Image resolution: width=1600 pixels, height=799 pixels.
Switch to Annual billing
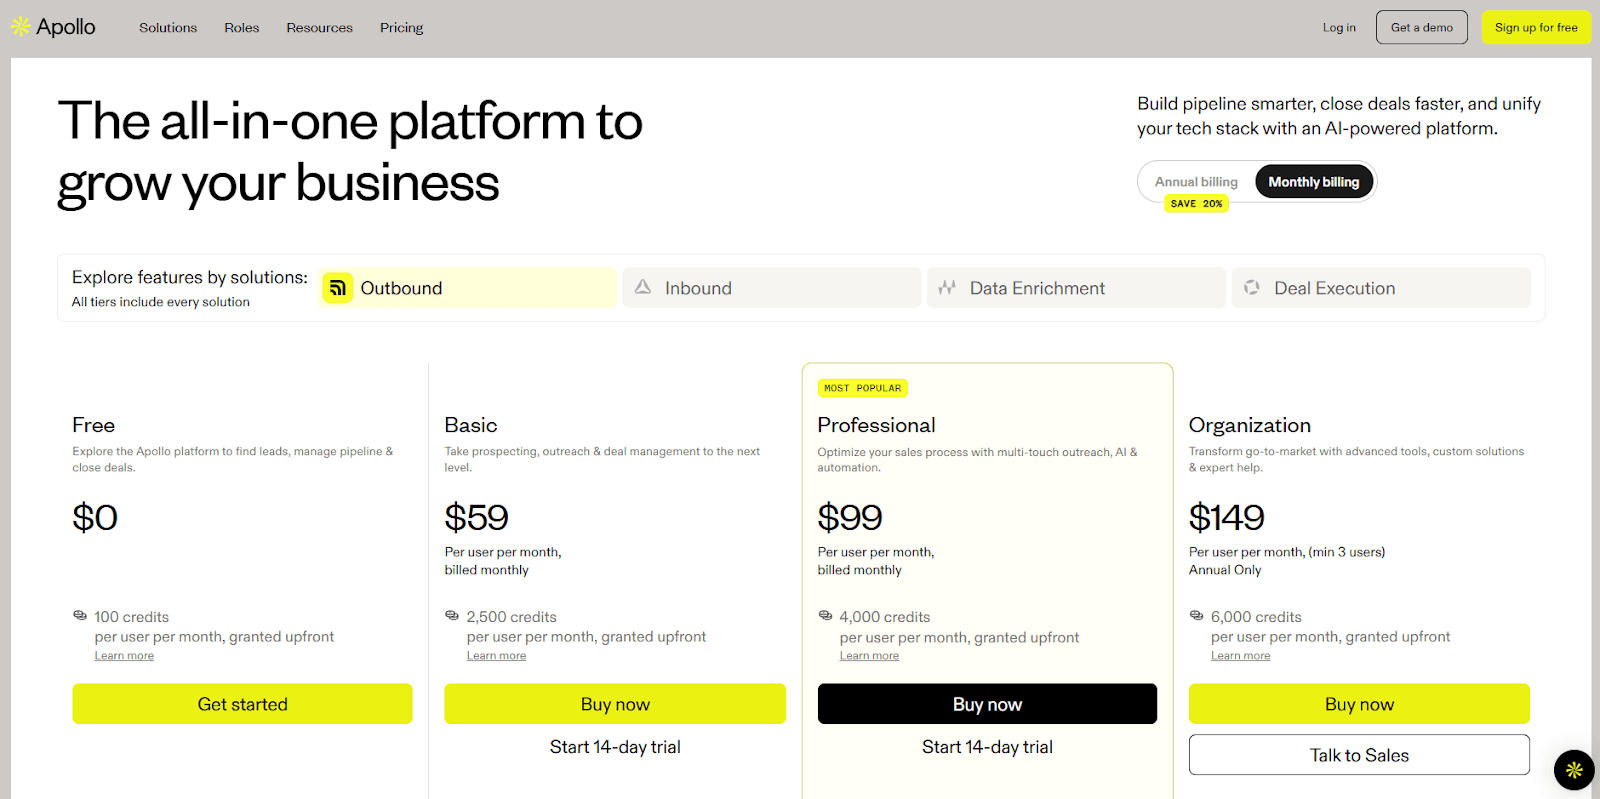1196,182
